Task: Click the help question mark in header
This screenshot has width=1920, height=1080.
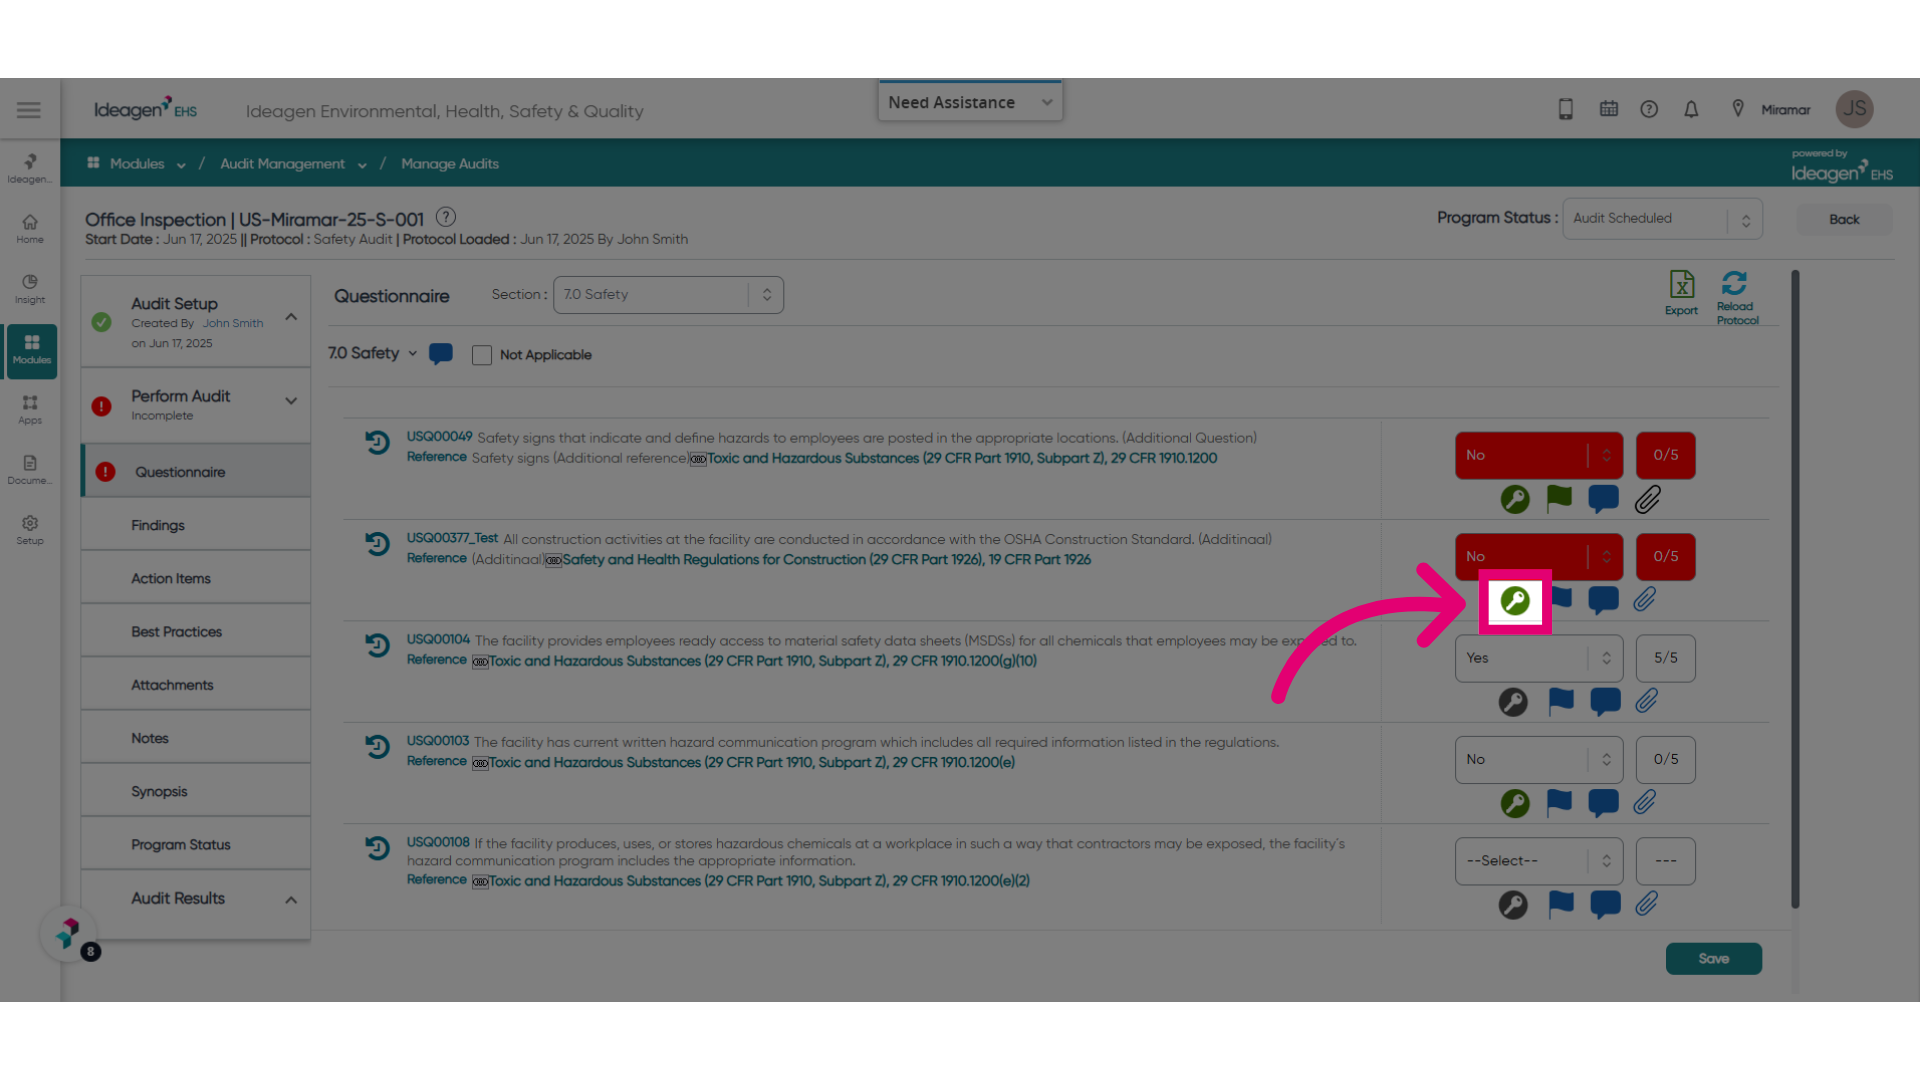Action: point(1649,109)
